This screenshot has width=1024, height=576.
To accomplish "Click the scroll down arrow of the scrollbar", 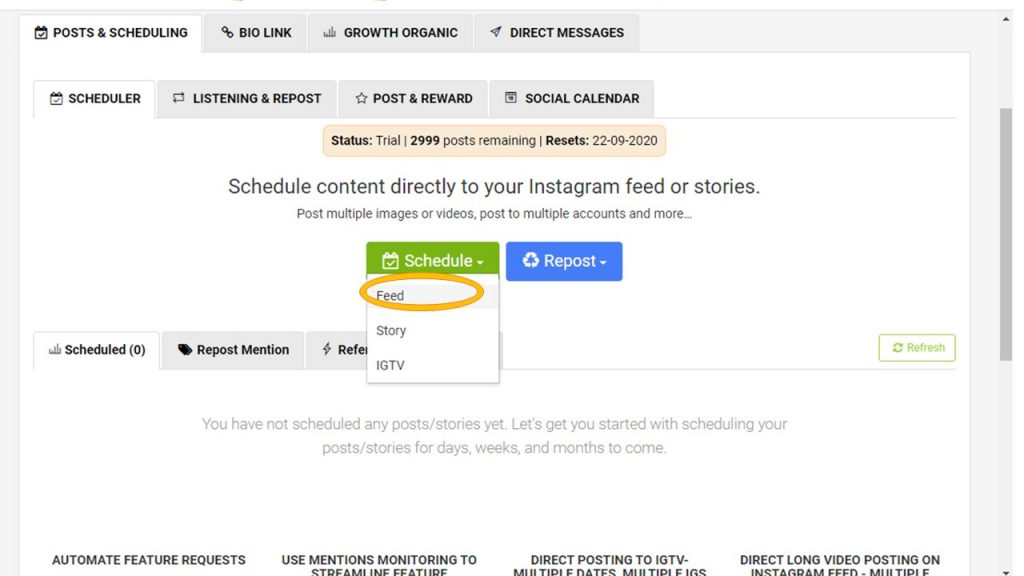I will [1006, 571].
